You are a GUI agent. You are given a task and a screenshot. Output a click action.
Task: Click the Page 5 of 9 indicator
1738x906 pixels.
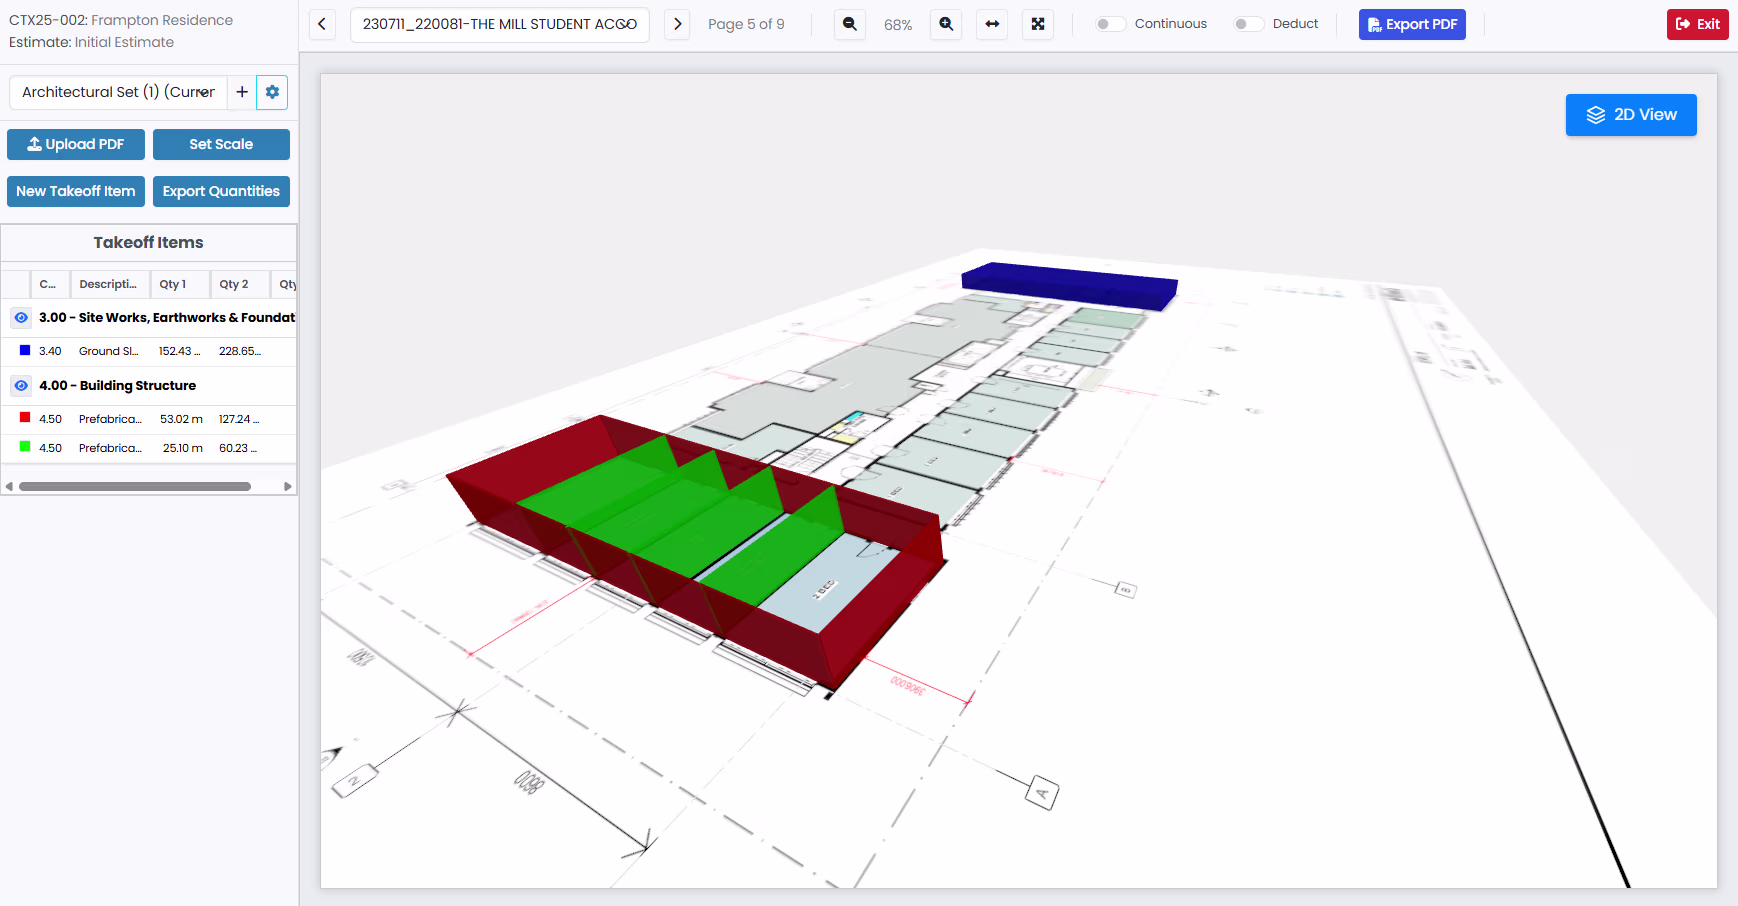click(x=746, y=24)
